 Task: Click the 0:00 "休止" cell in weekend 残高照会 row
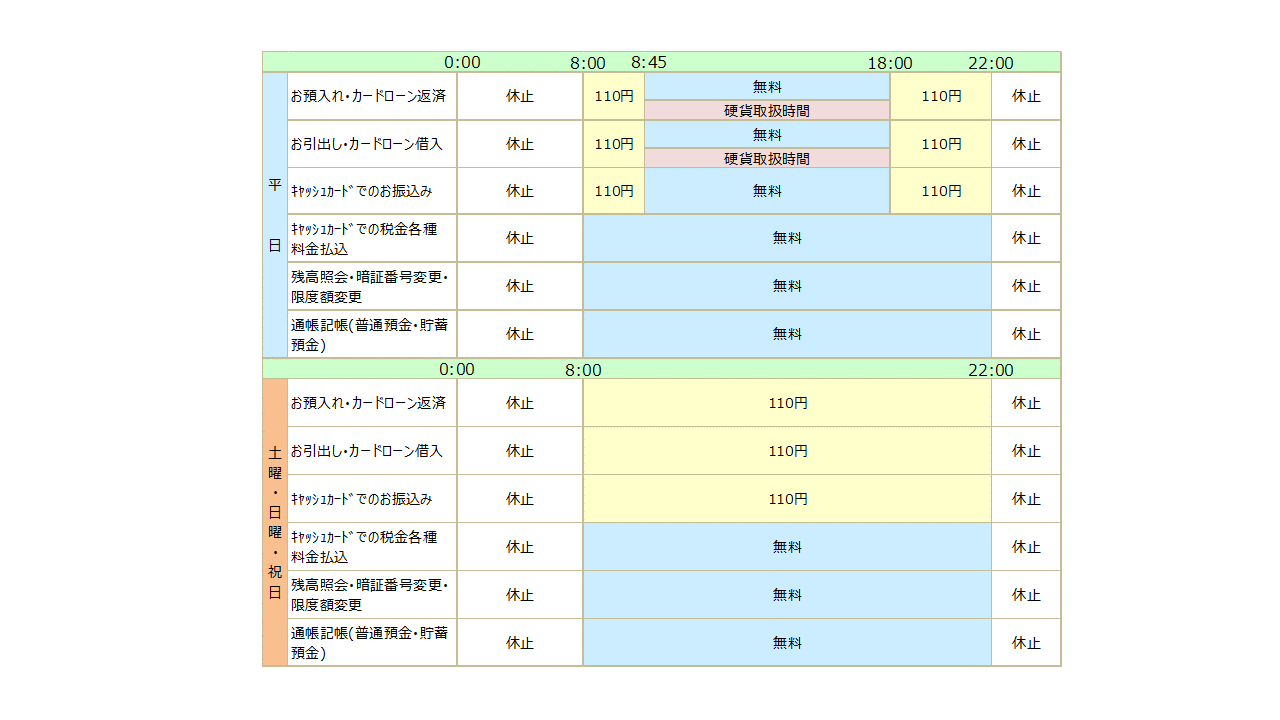(x=520, y=595)
